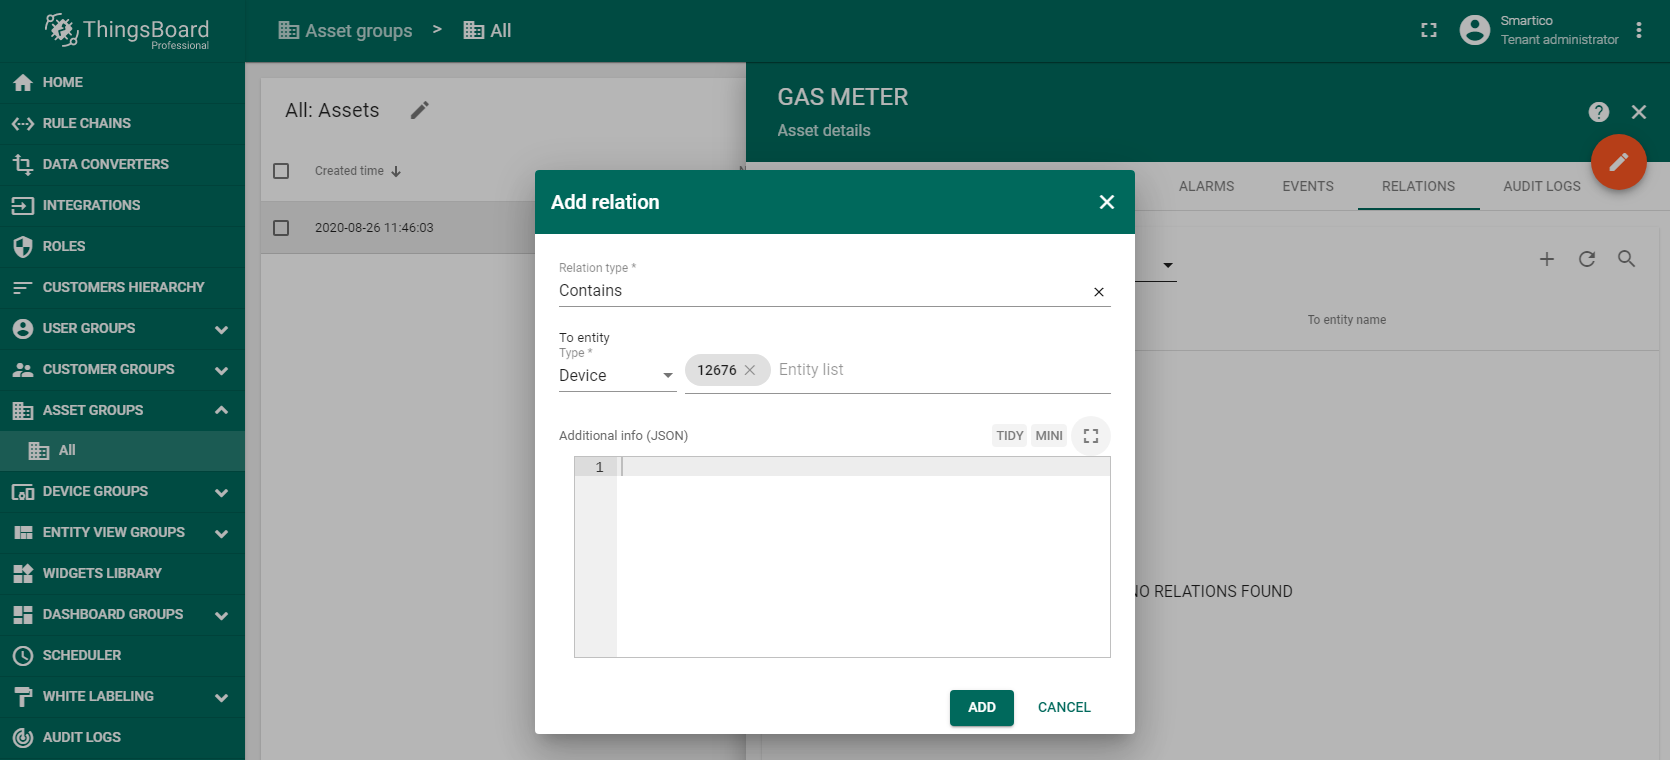Collapse the Asset Groups menu
The width and height of the screenshot is (1670, 760).
[x=221, y=410]
